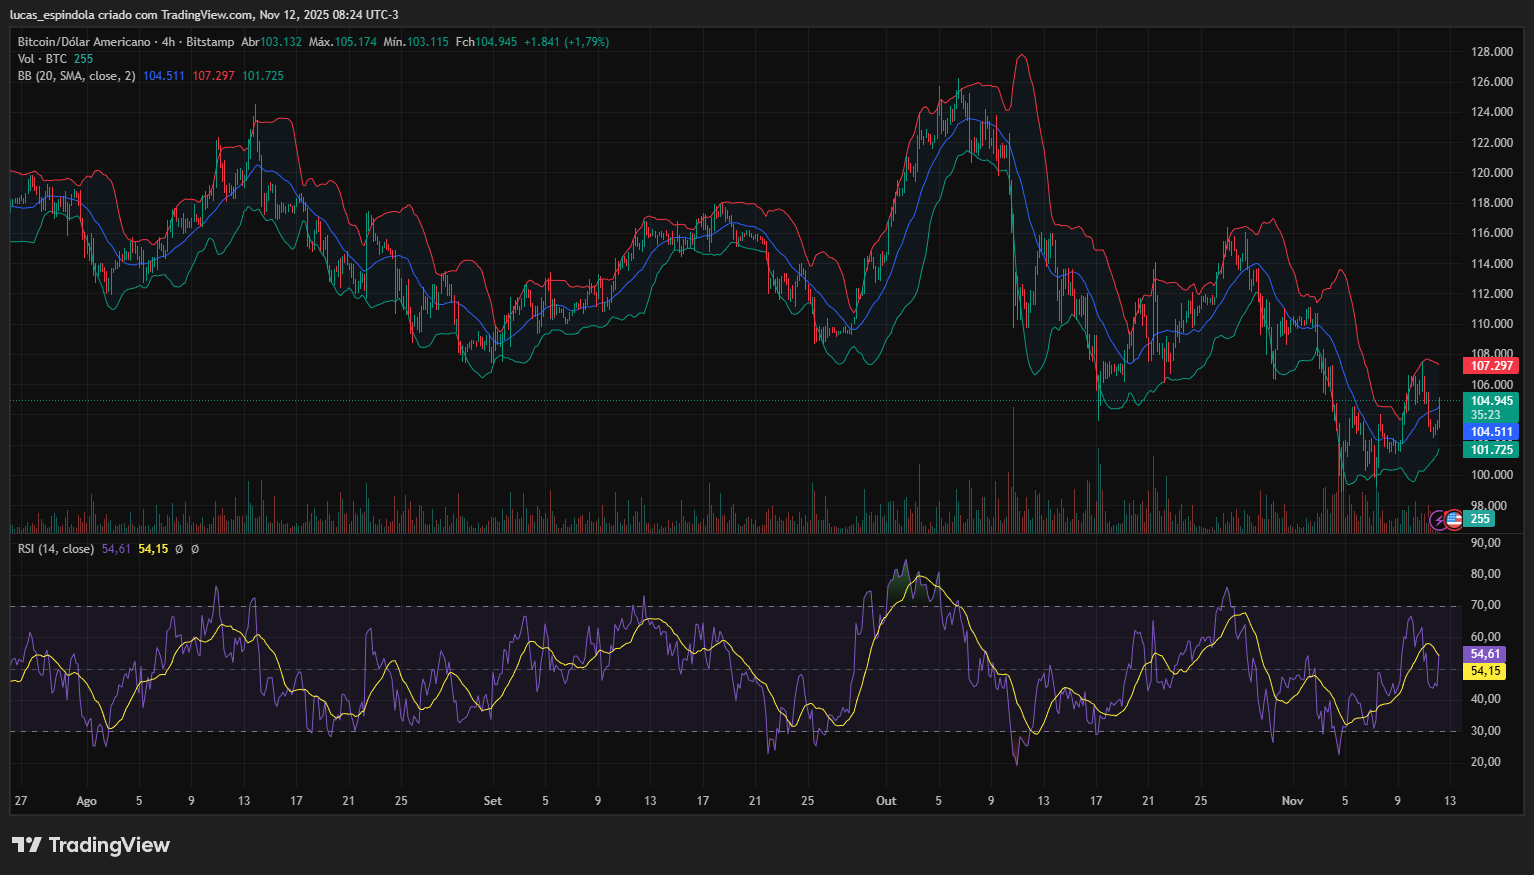1534x875 pixels.
Task: Click the purple 54,61 RSI axis label
Action: [x=1485, y=654]
